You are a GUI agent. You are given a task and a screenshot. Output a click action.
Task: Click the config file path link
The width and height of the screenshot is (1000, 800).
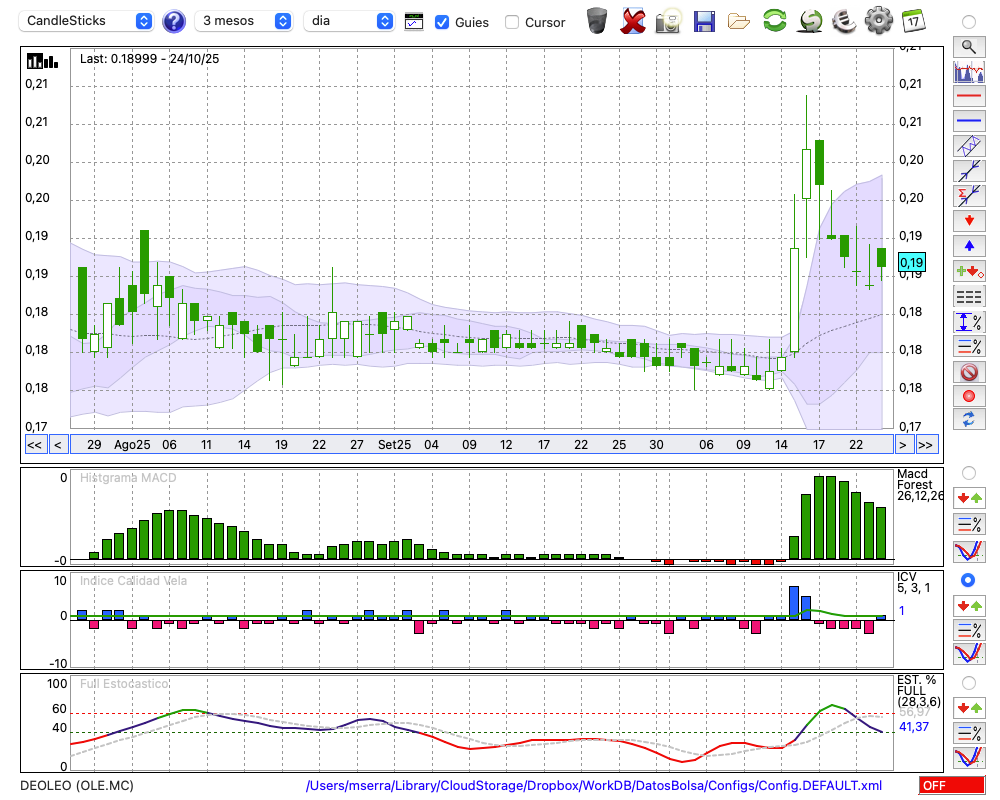coord(594,786)
